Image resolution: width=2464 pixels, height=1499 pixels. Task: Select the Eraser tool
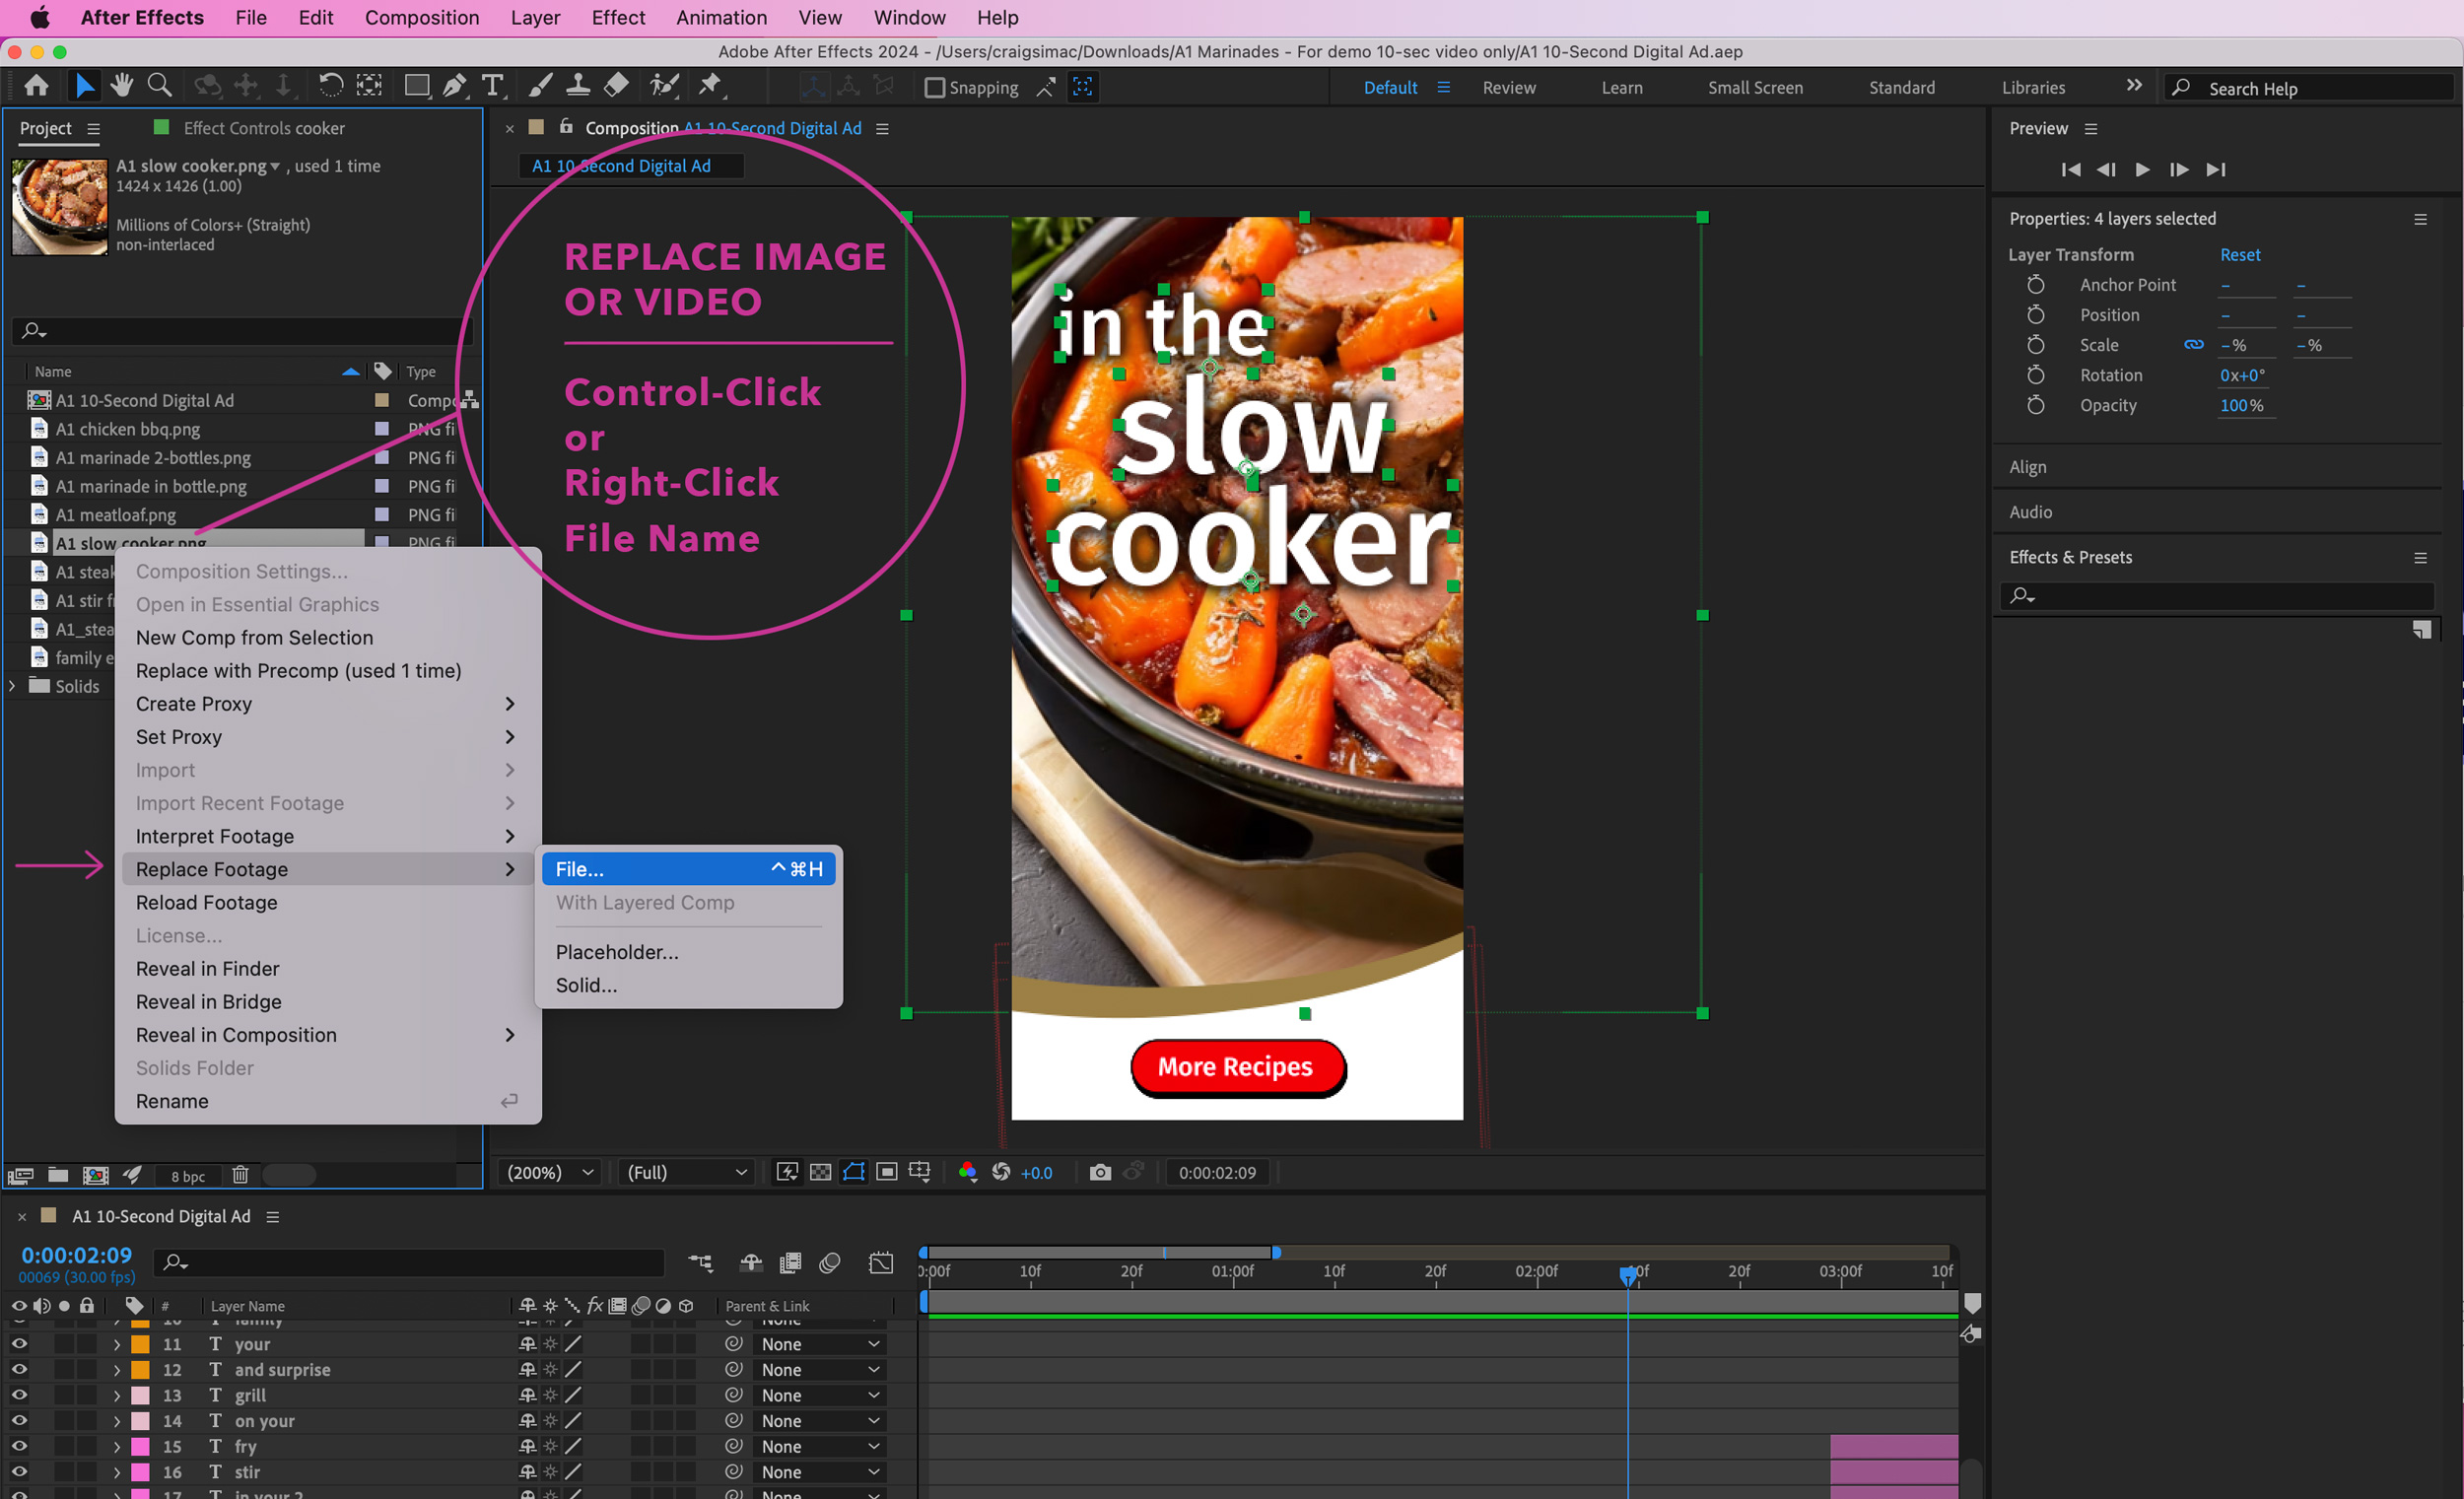[x=616, y=85]
